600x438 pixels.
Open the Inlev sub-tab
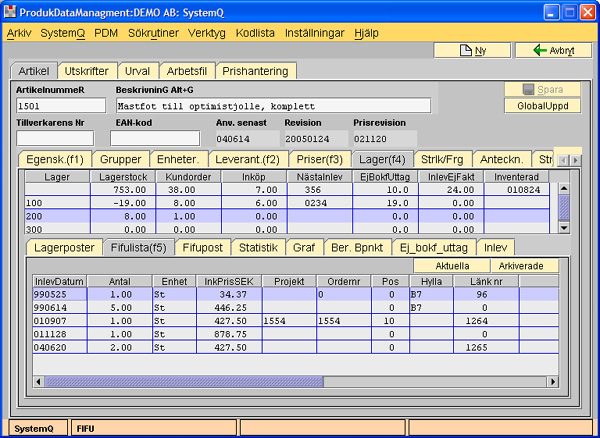(495, 247)
